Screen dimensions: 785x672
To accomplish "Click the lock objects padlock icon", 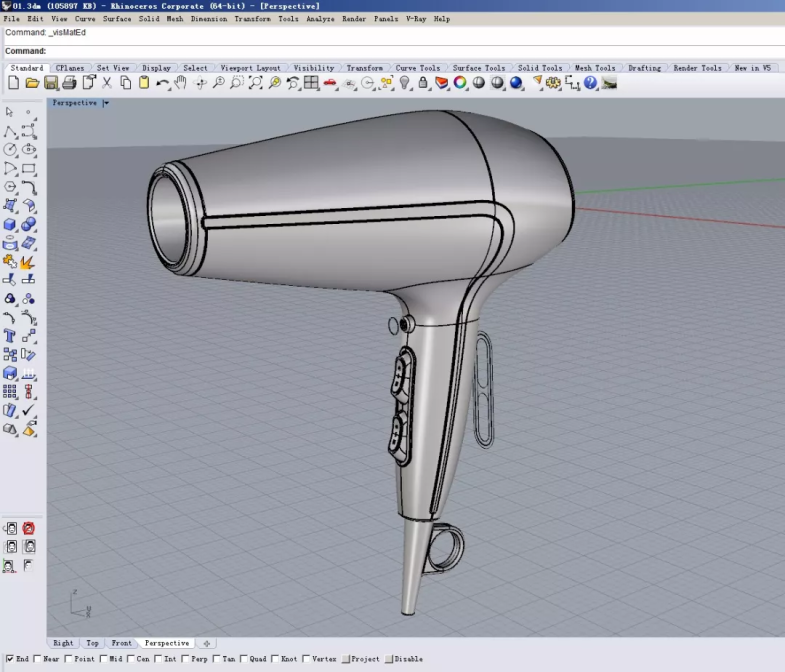I will (423, 83).
